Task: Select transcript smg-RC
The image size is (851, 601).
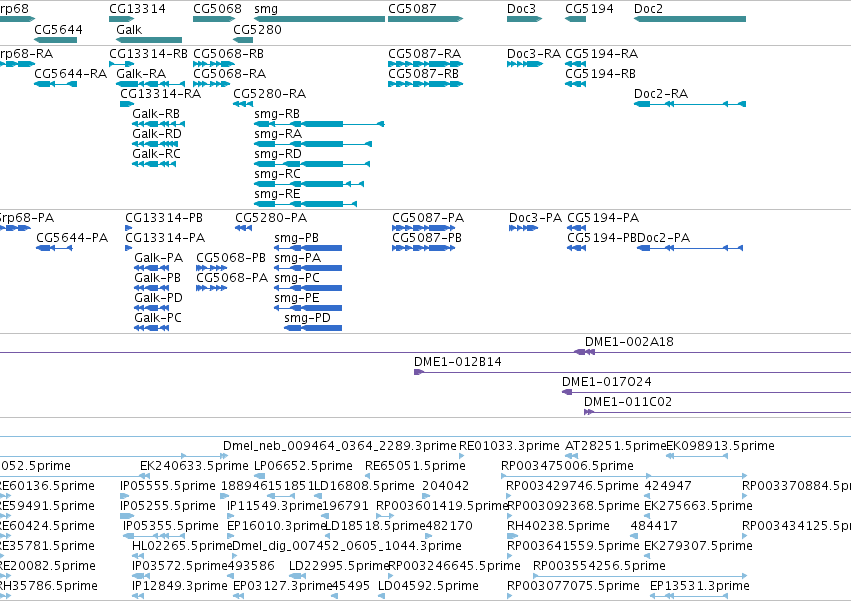Action: (309, 184)
